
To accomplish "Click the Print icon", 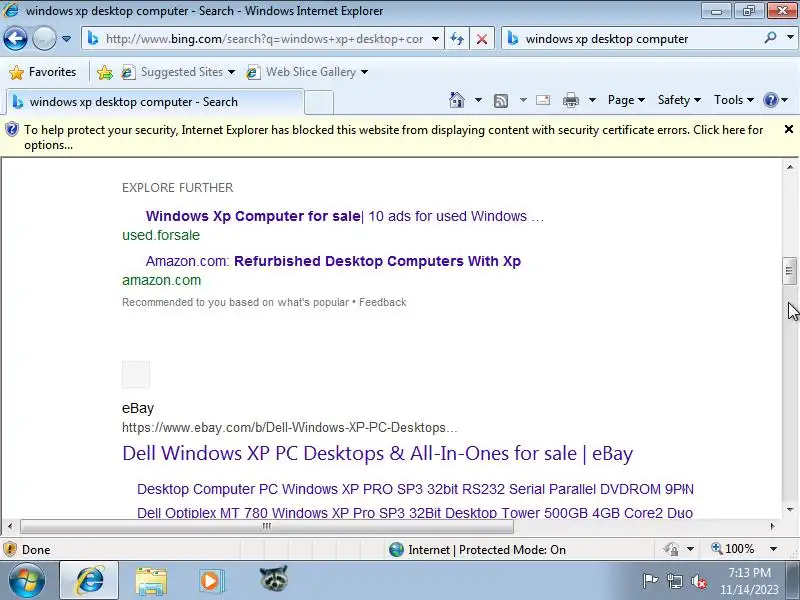I will (570, 100).
